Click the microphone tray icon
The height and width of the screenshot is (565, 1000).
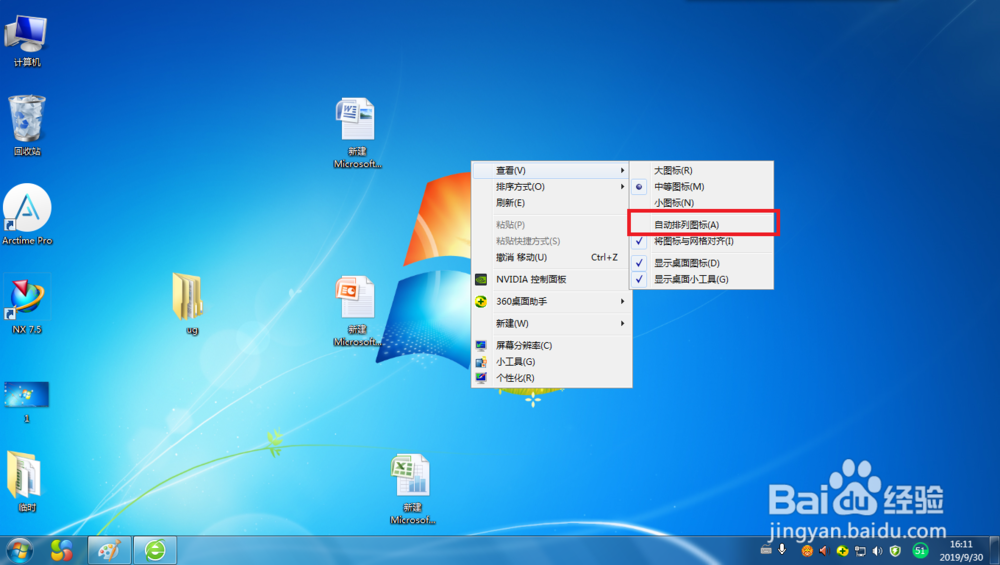(x=782, y=550)
